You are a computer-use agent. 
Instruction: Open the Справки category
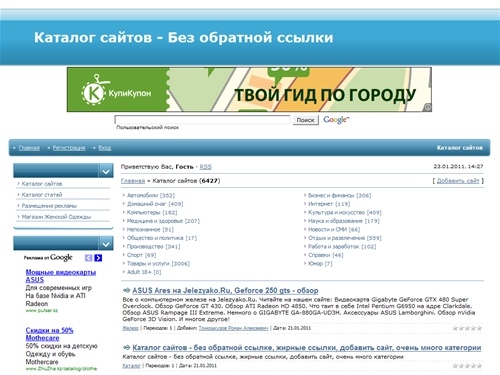(x=319, y=255)
